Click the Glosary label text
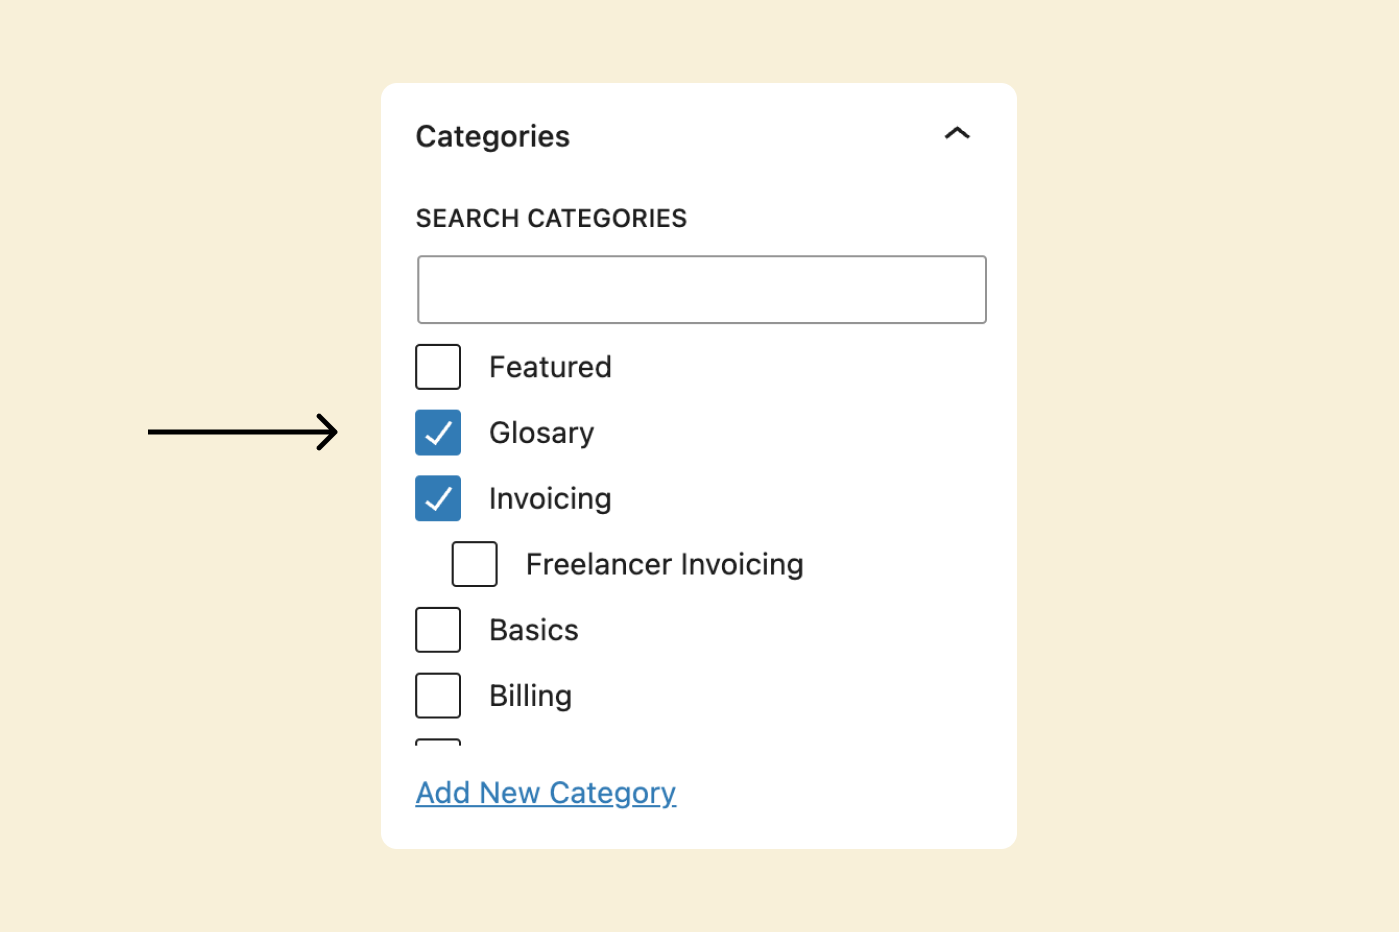1399x932 pixels. [541, 433]
